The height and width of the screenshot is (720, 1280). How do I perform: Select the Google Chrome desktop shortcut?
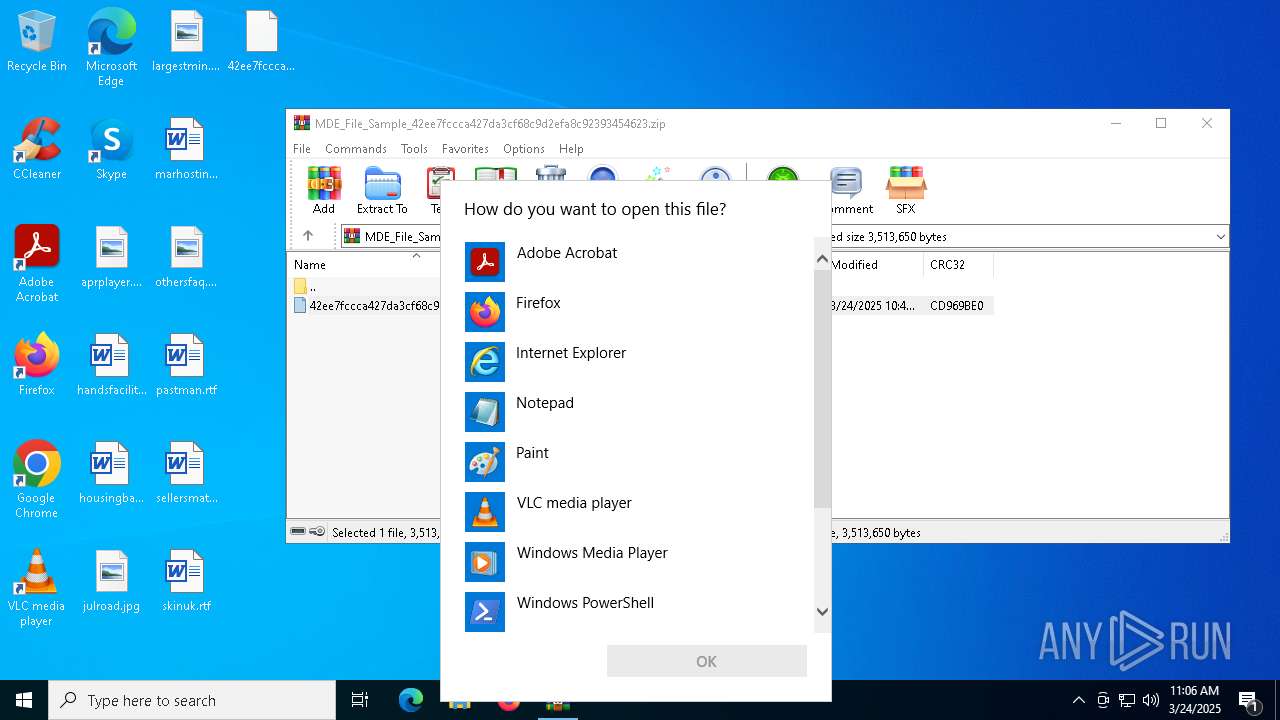pos(37,480)
